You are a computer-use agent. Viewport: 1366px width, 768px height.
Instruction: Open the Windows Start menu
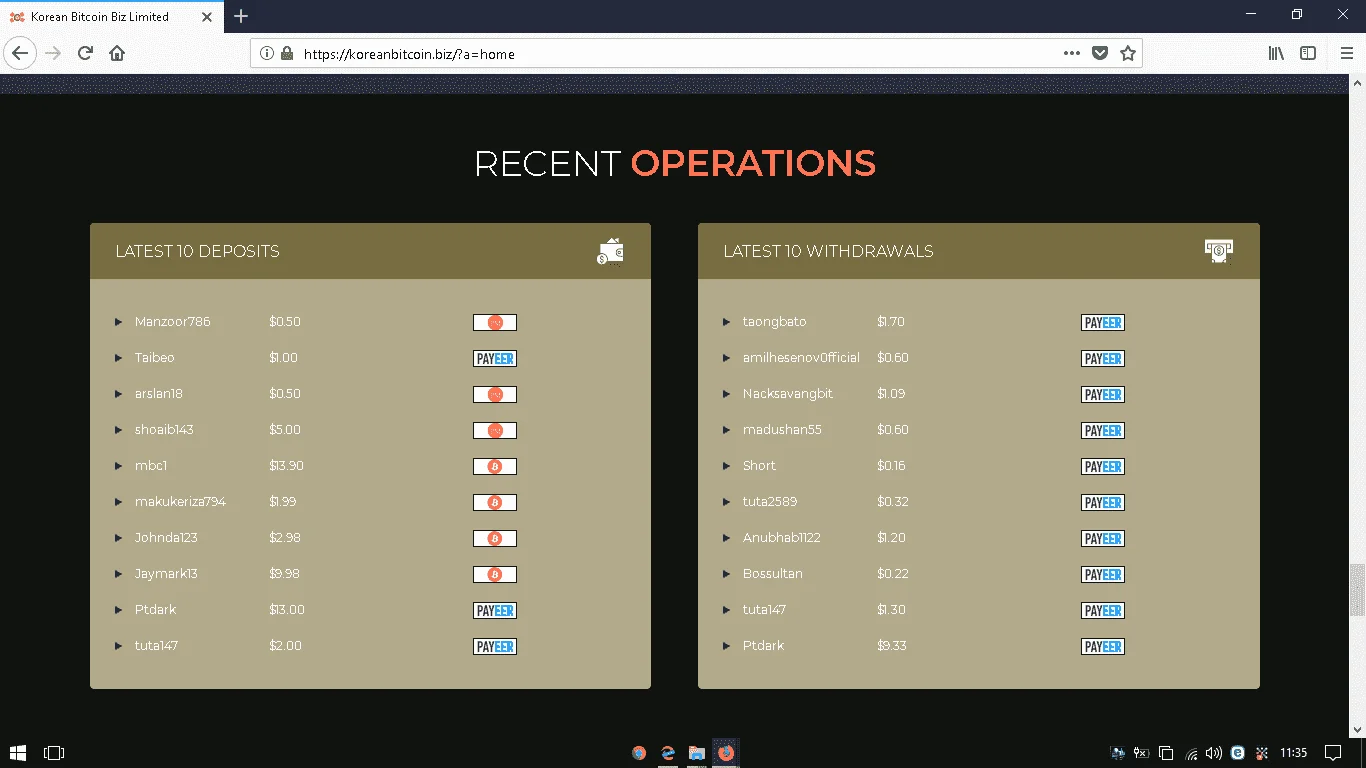click(18, 753)
